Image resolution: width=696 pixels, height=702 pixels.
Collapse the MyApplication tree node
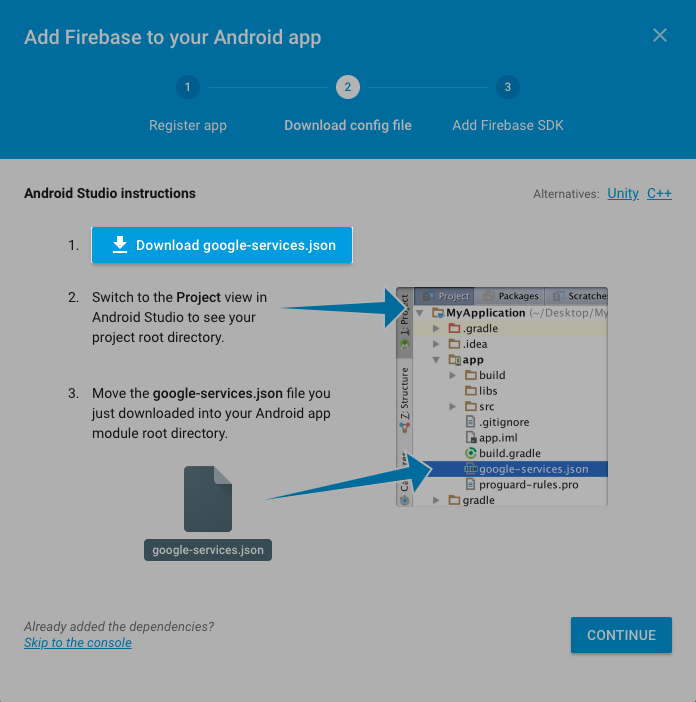(420, 312)
